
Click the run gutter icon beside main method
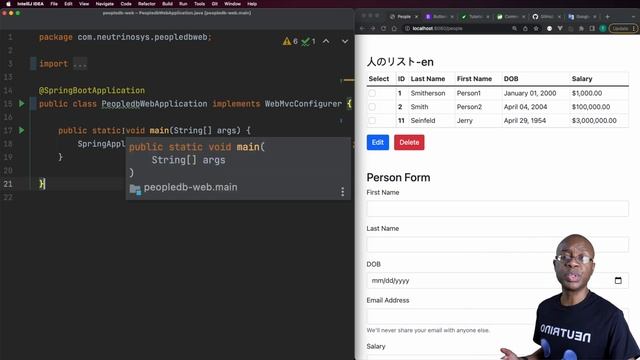tap(22, 131)
